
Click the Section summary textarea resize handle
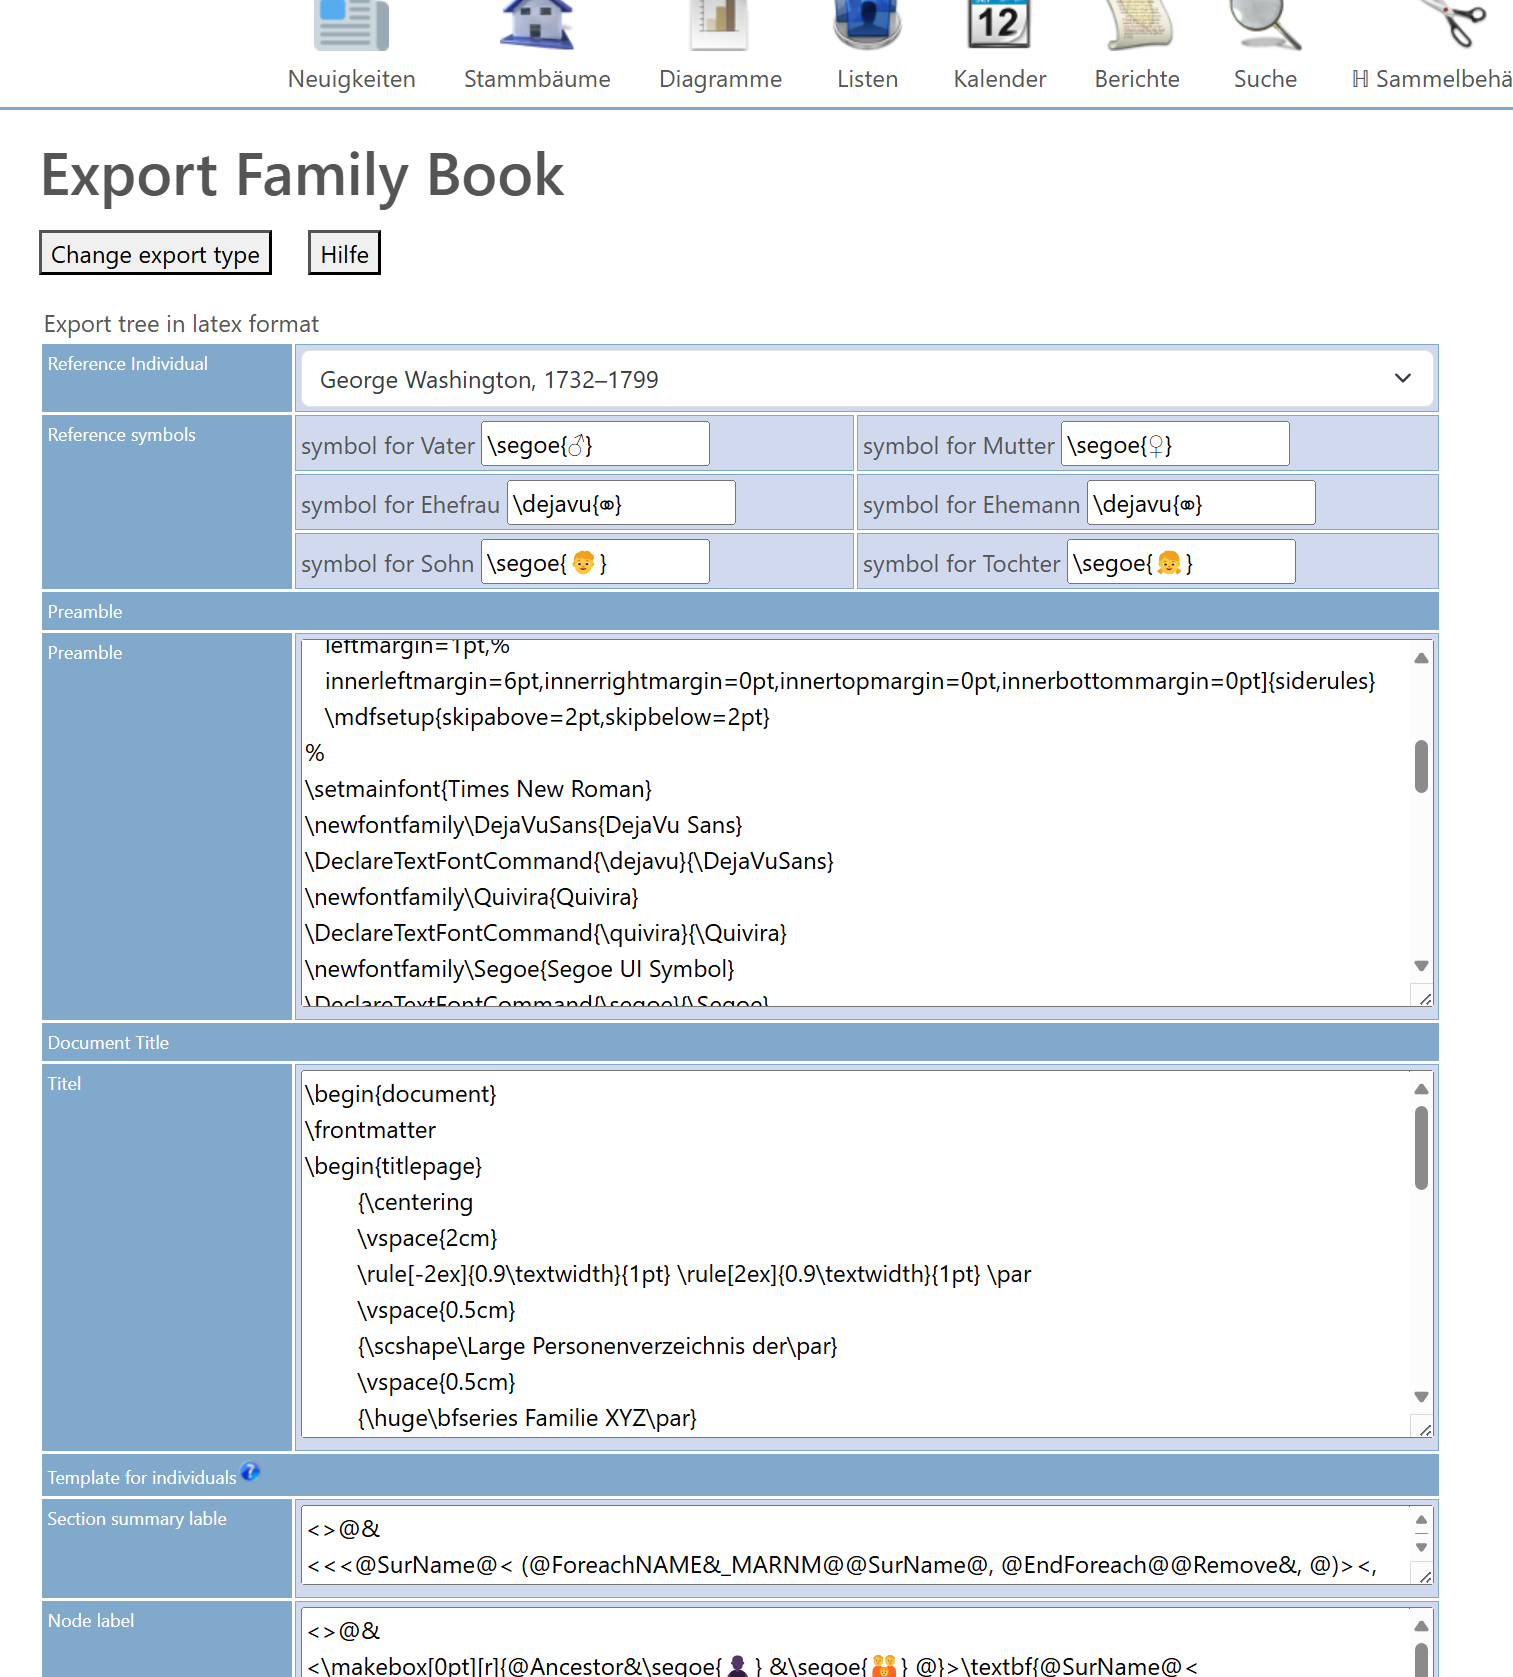click(1424, 1575)
